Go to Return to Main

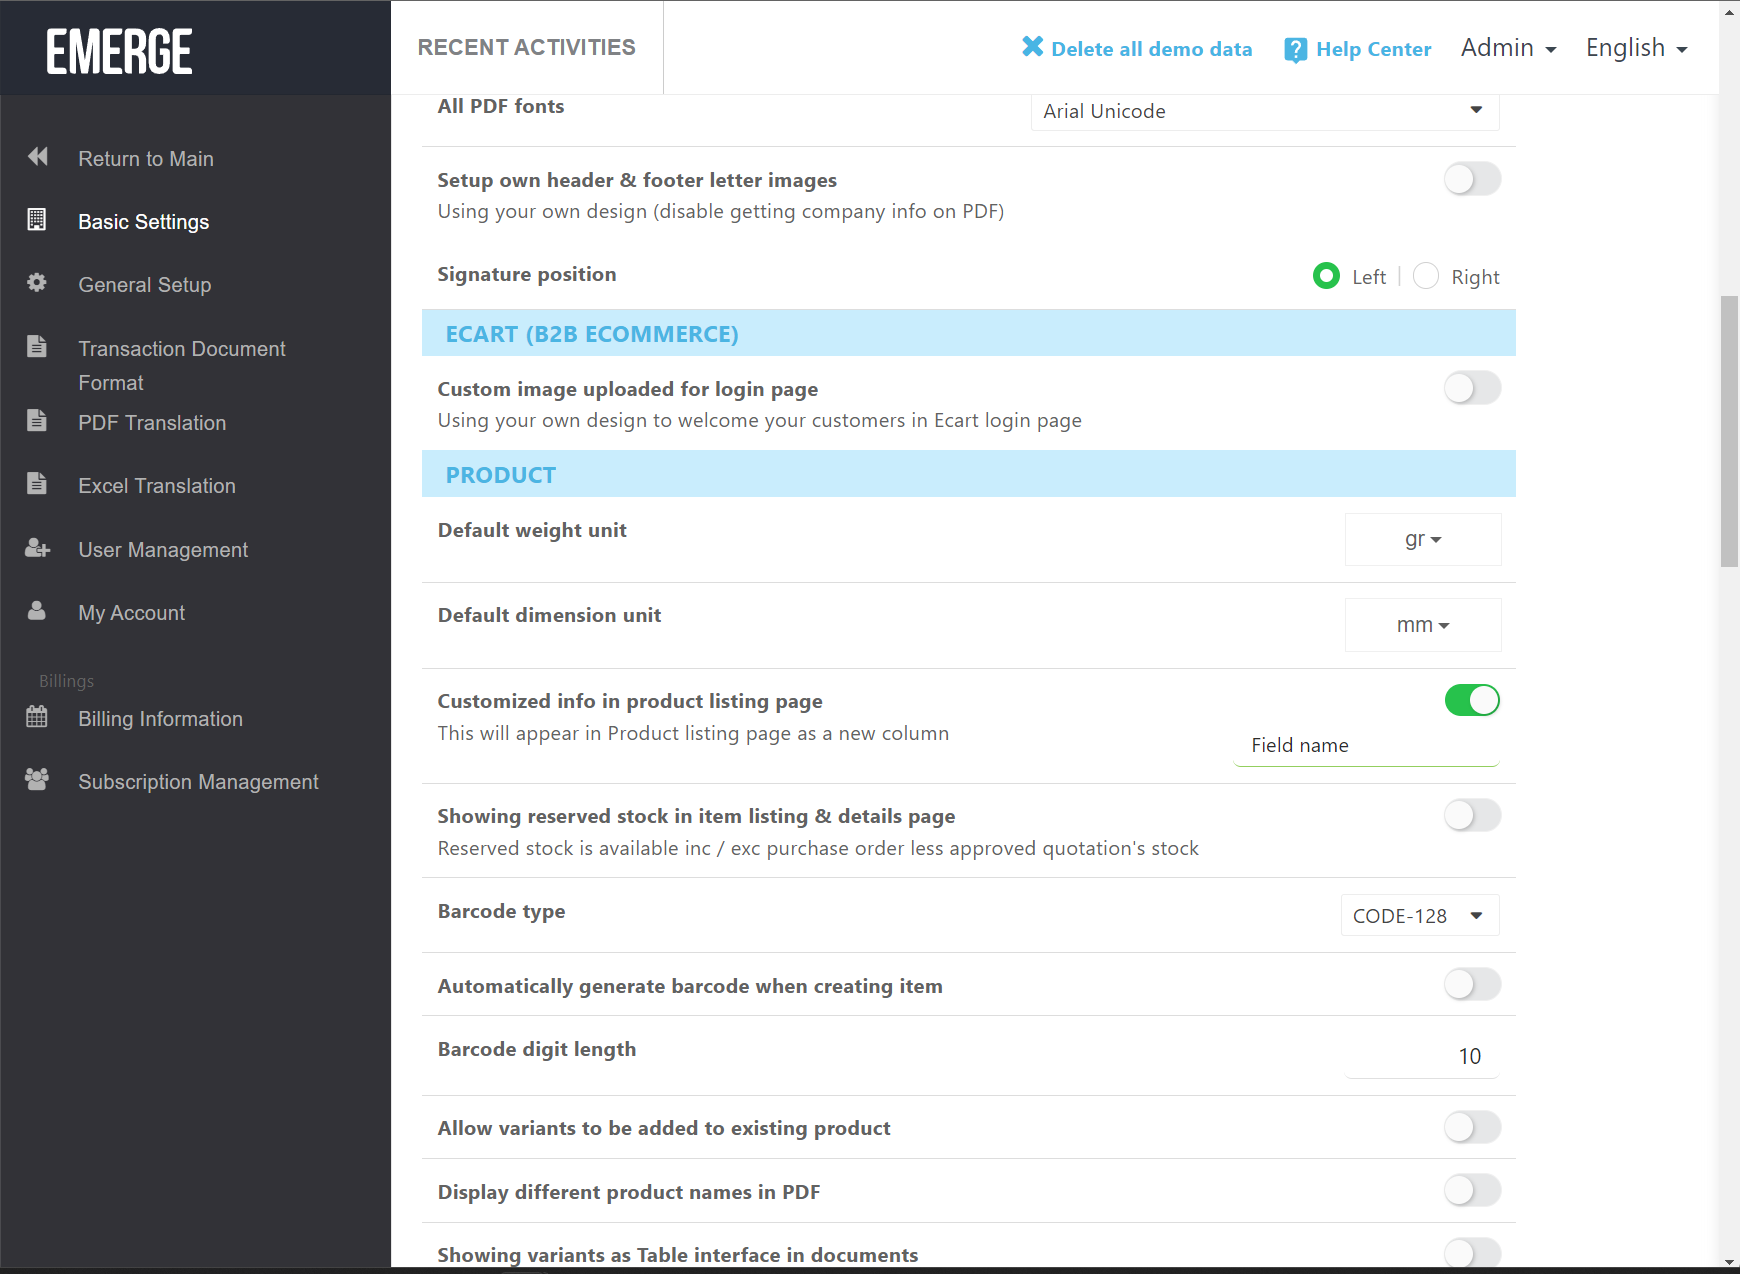click(x=146, y=159)
